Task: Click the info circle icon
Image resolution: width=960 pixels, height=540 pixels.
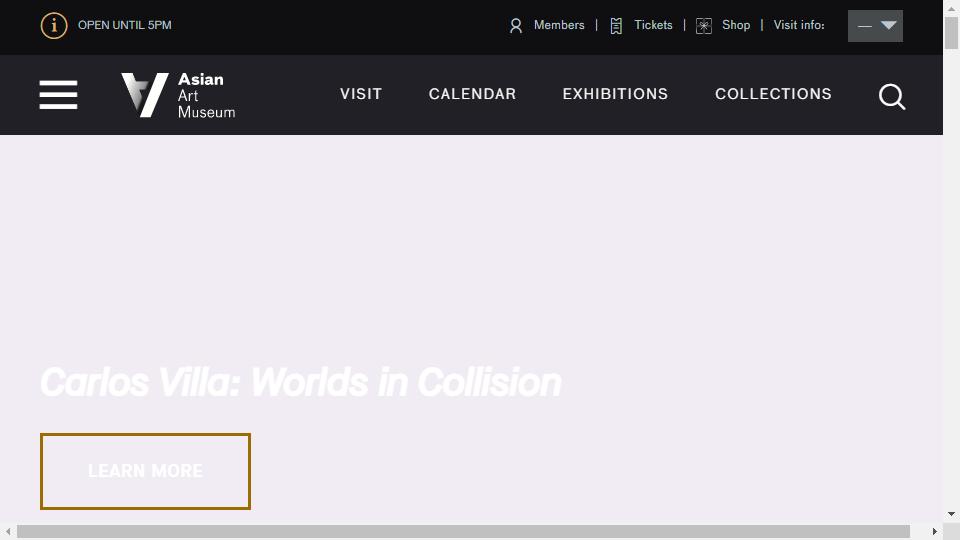Action: (54, 26)
